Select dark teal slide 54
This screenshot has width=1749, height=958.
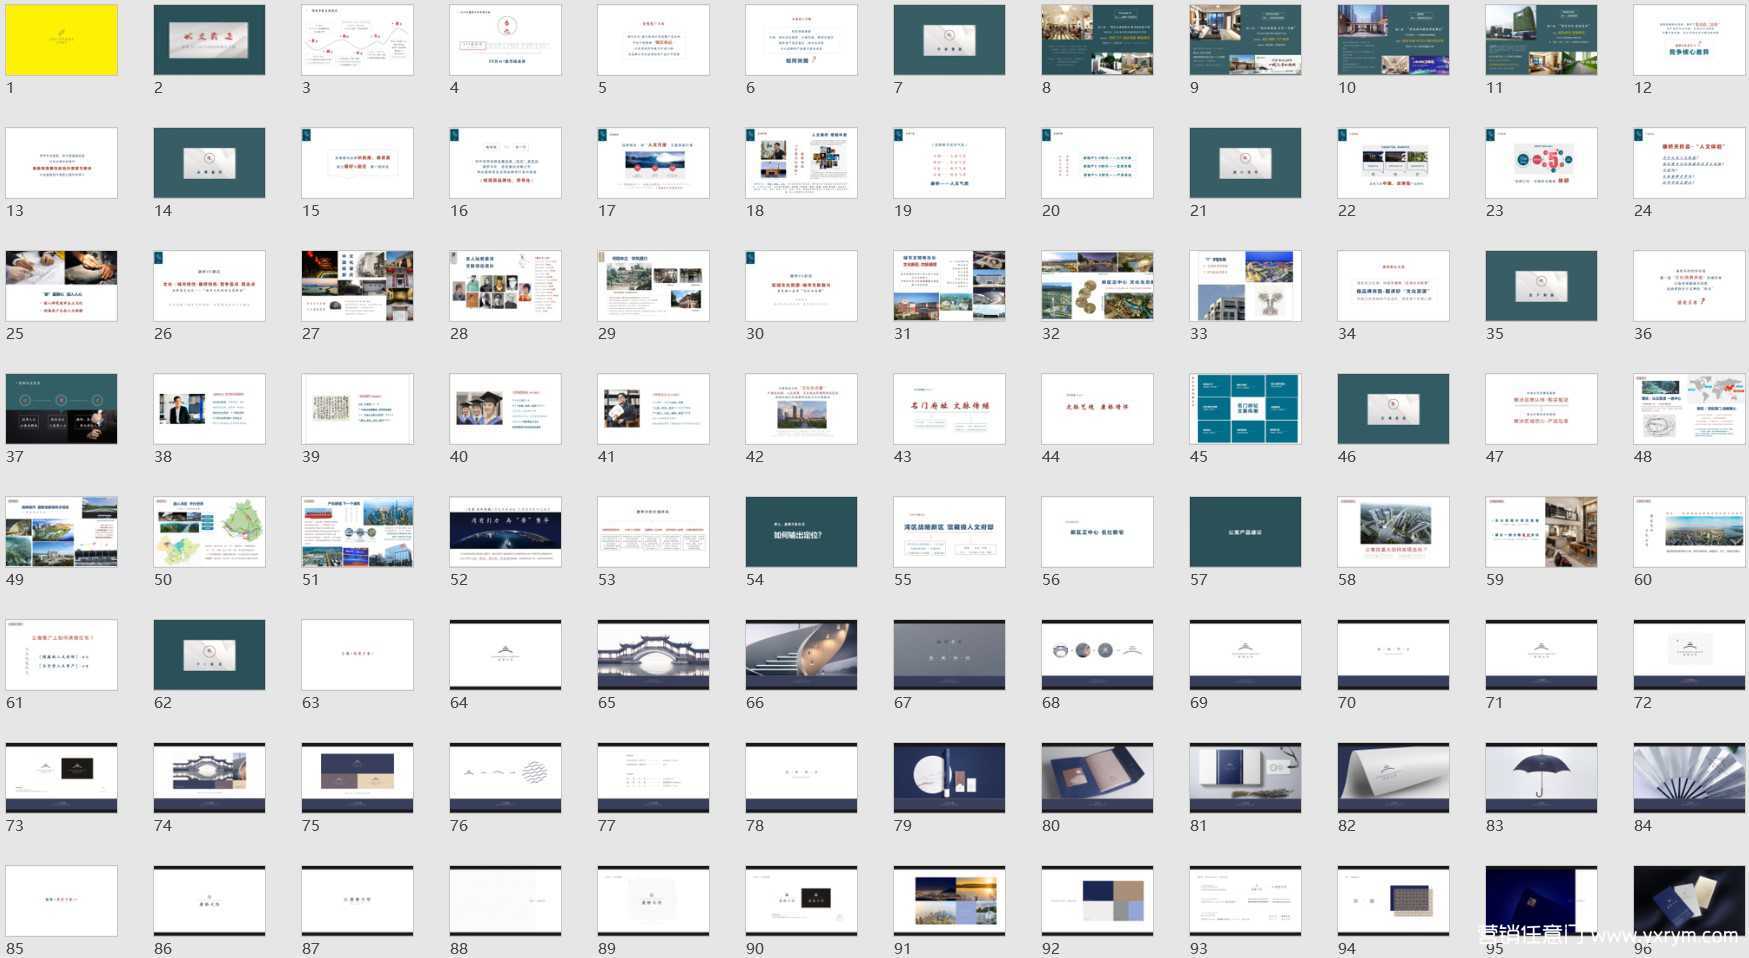tap(801, 532)
